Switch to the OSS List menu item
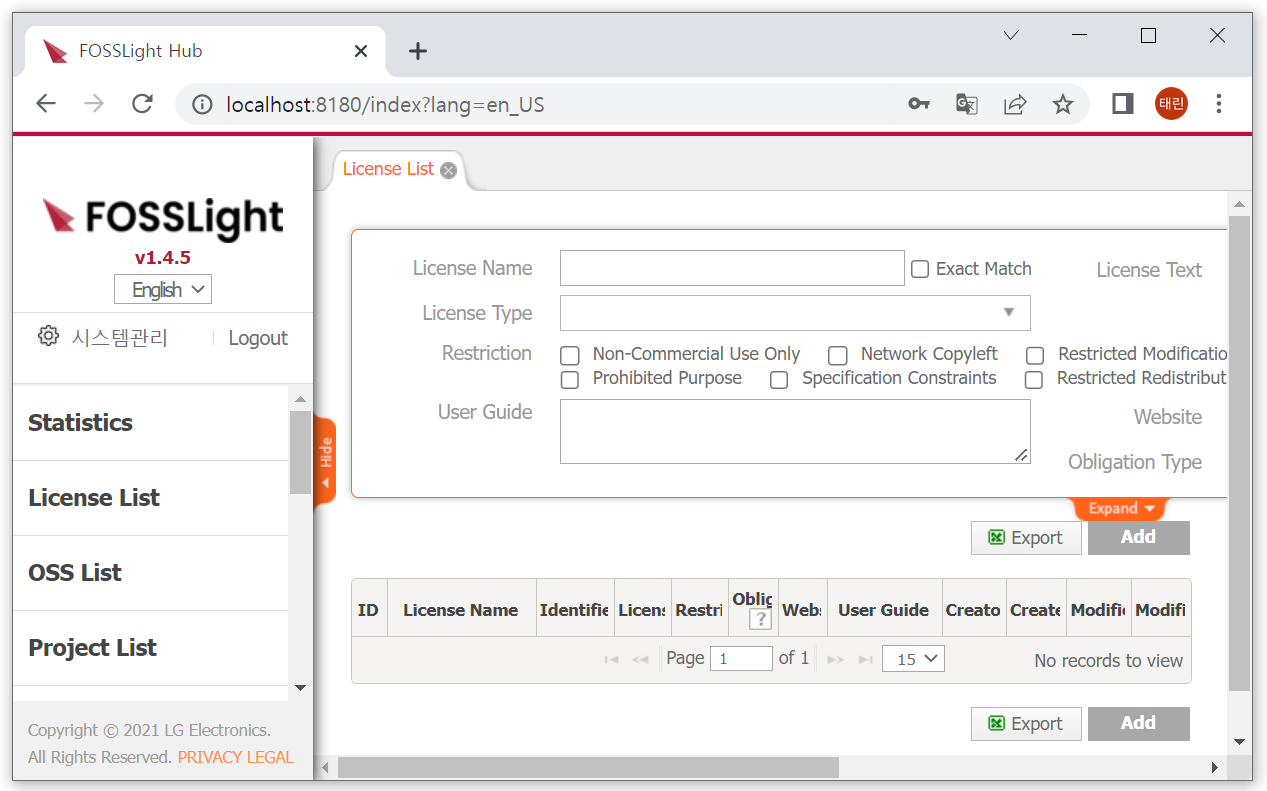1267x791 pixels. 74,572
